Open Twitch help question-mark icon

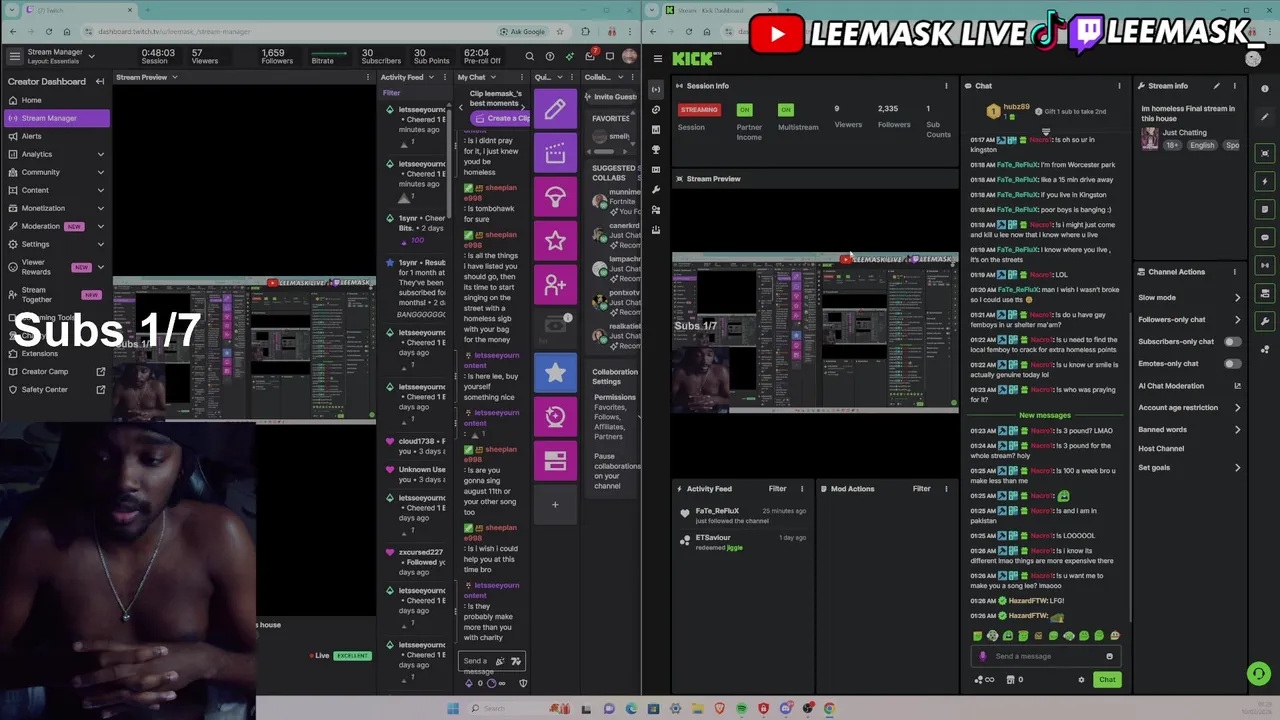point(550,57)
